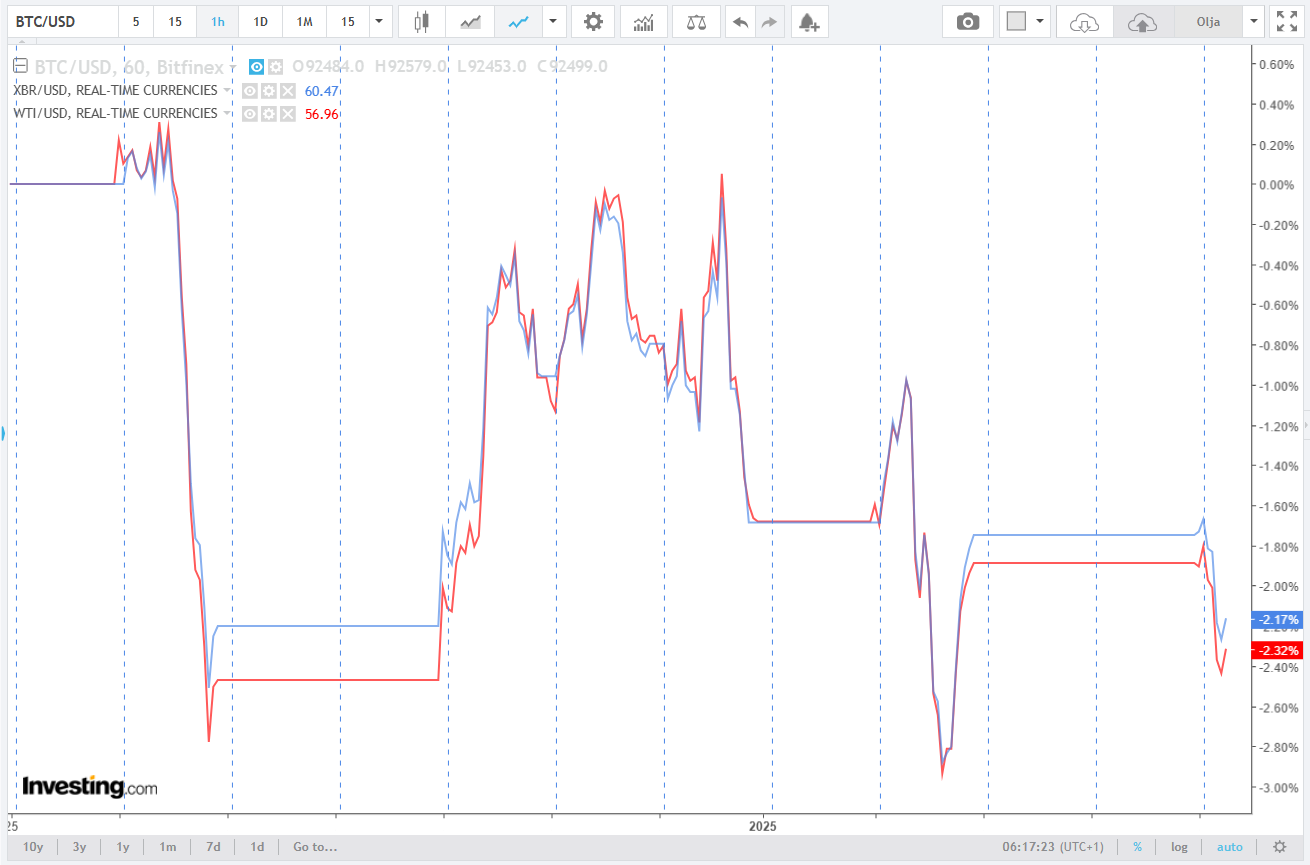
Task: Click the compare symbols scales icon
Action: click(696, 21)
